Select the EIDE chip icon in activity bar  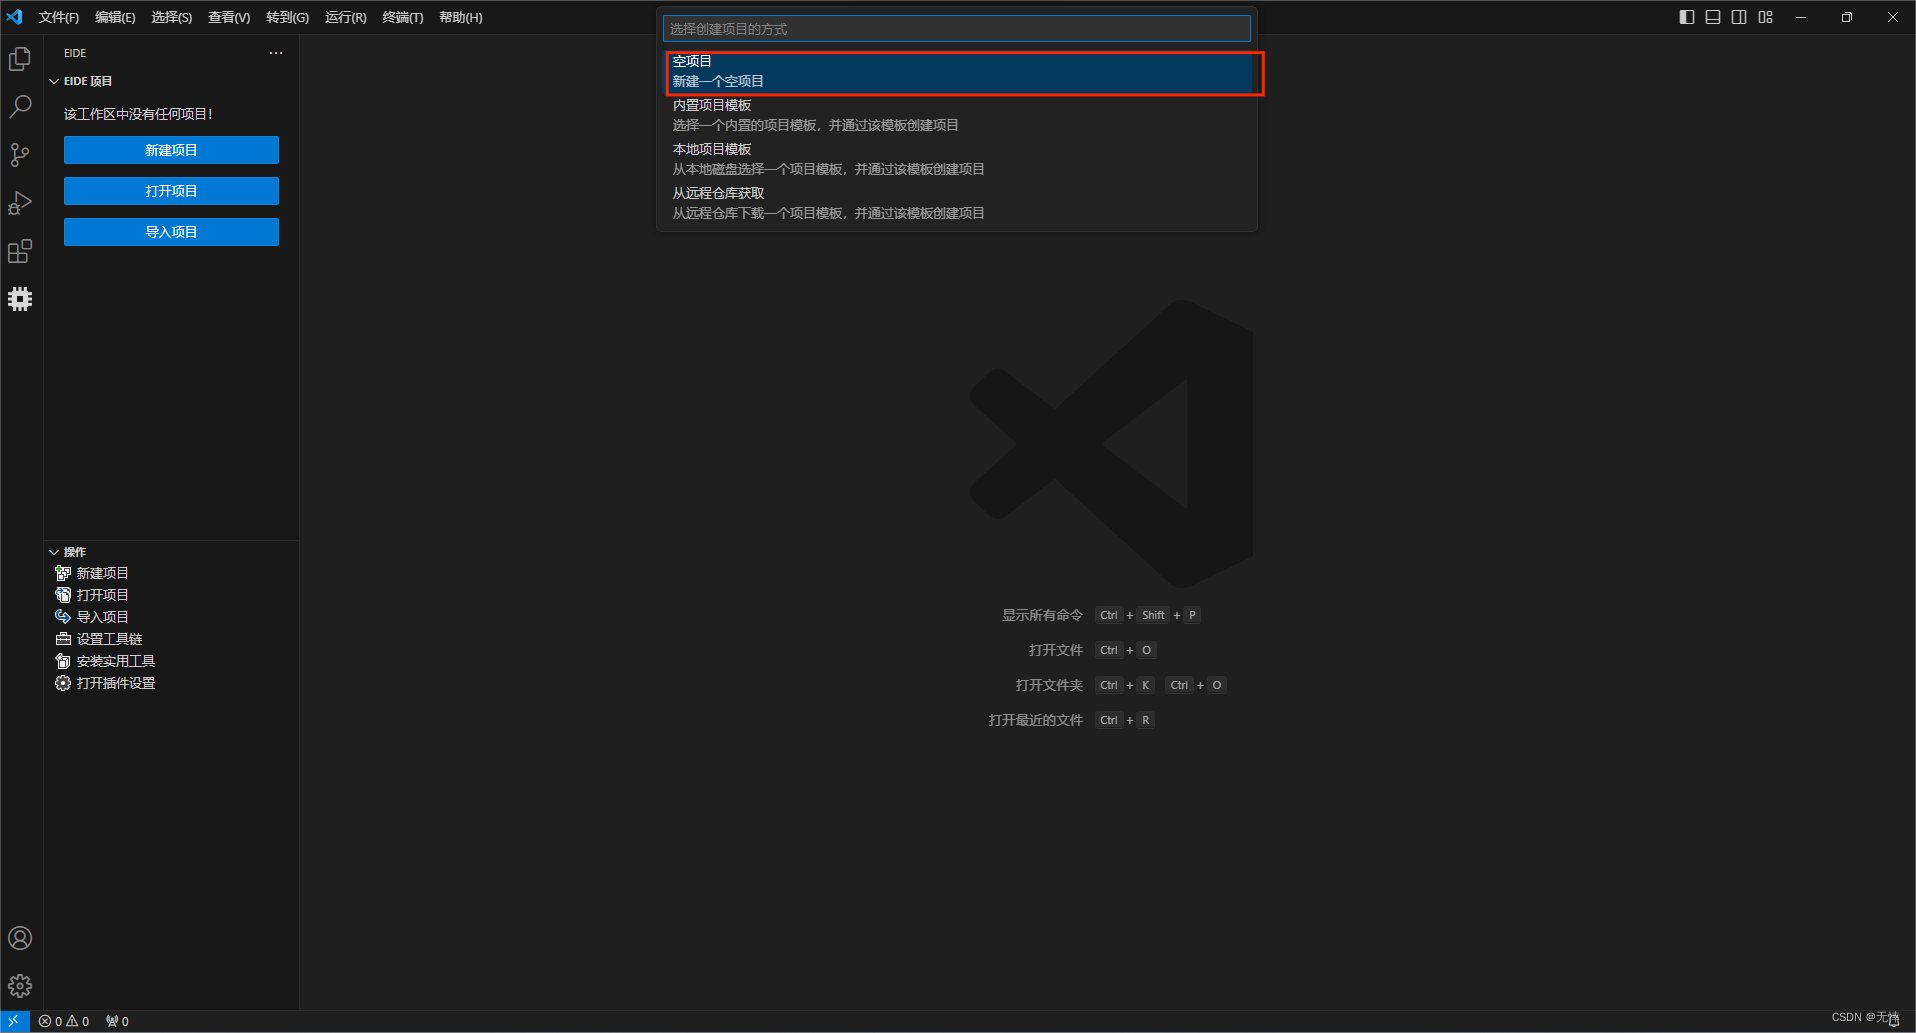[x=20, y=299]
